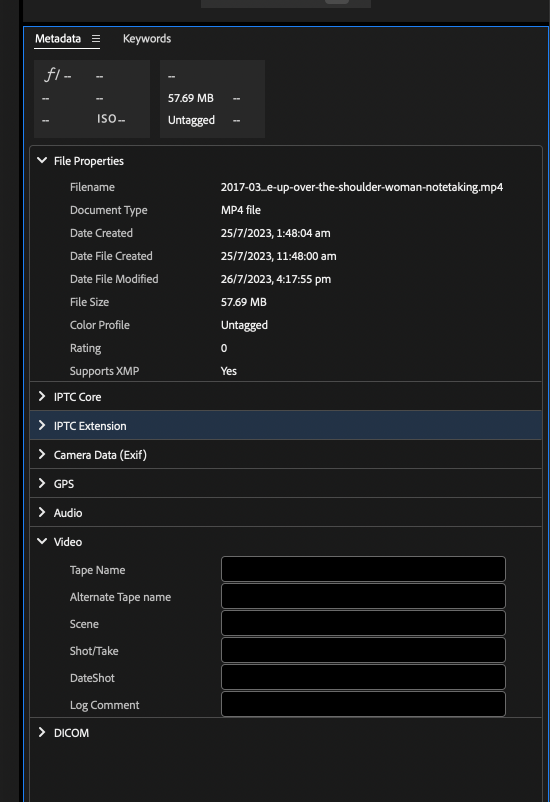Click the Log Comment input field
Screen dimensions: 550x802
[x=363, y=705]
